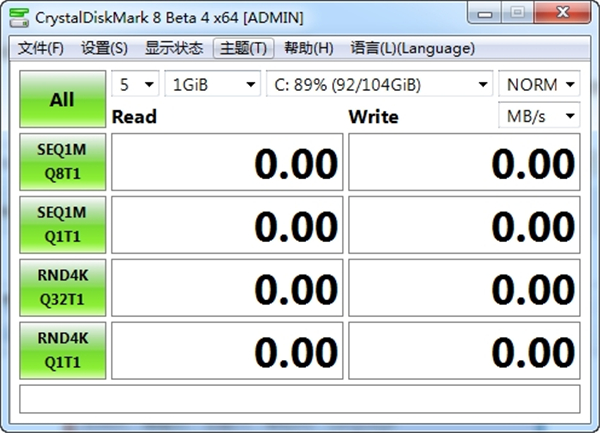Open the 语言(L)(Language) menu
Image resolution: width=600 pixels, height=433 pixels.
coord(412,48)
